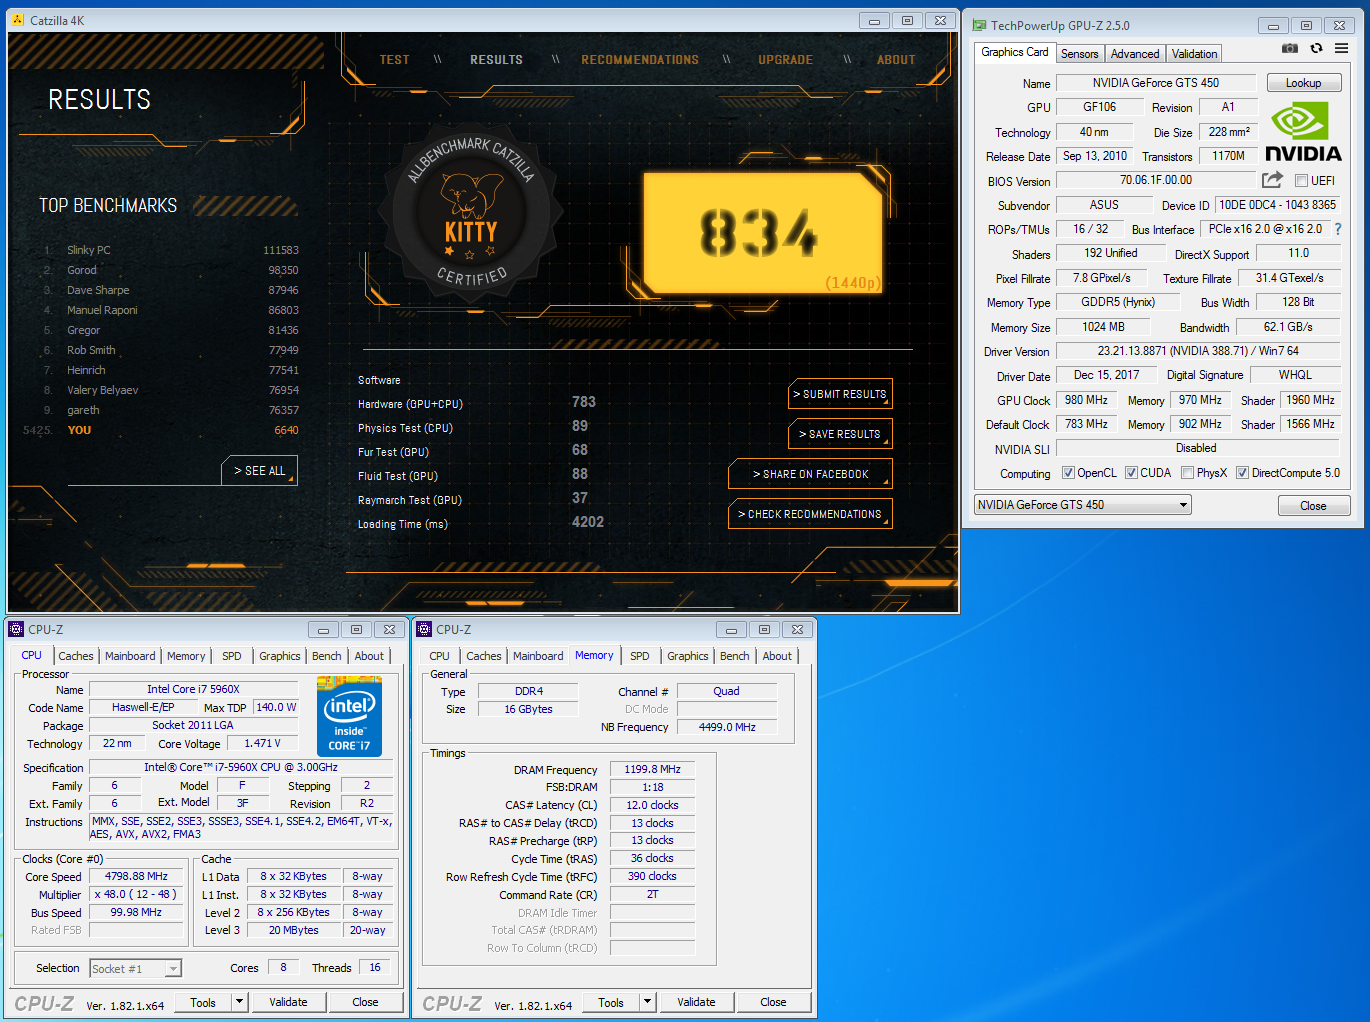This screenshot has height=1022, width=1370.
Task: Click SAVE RESULTS in Catzilla
Action: (840, 434)
